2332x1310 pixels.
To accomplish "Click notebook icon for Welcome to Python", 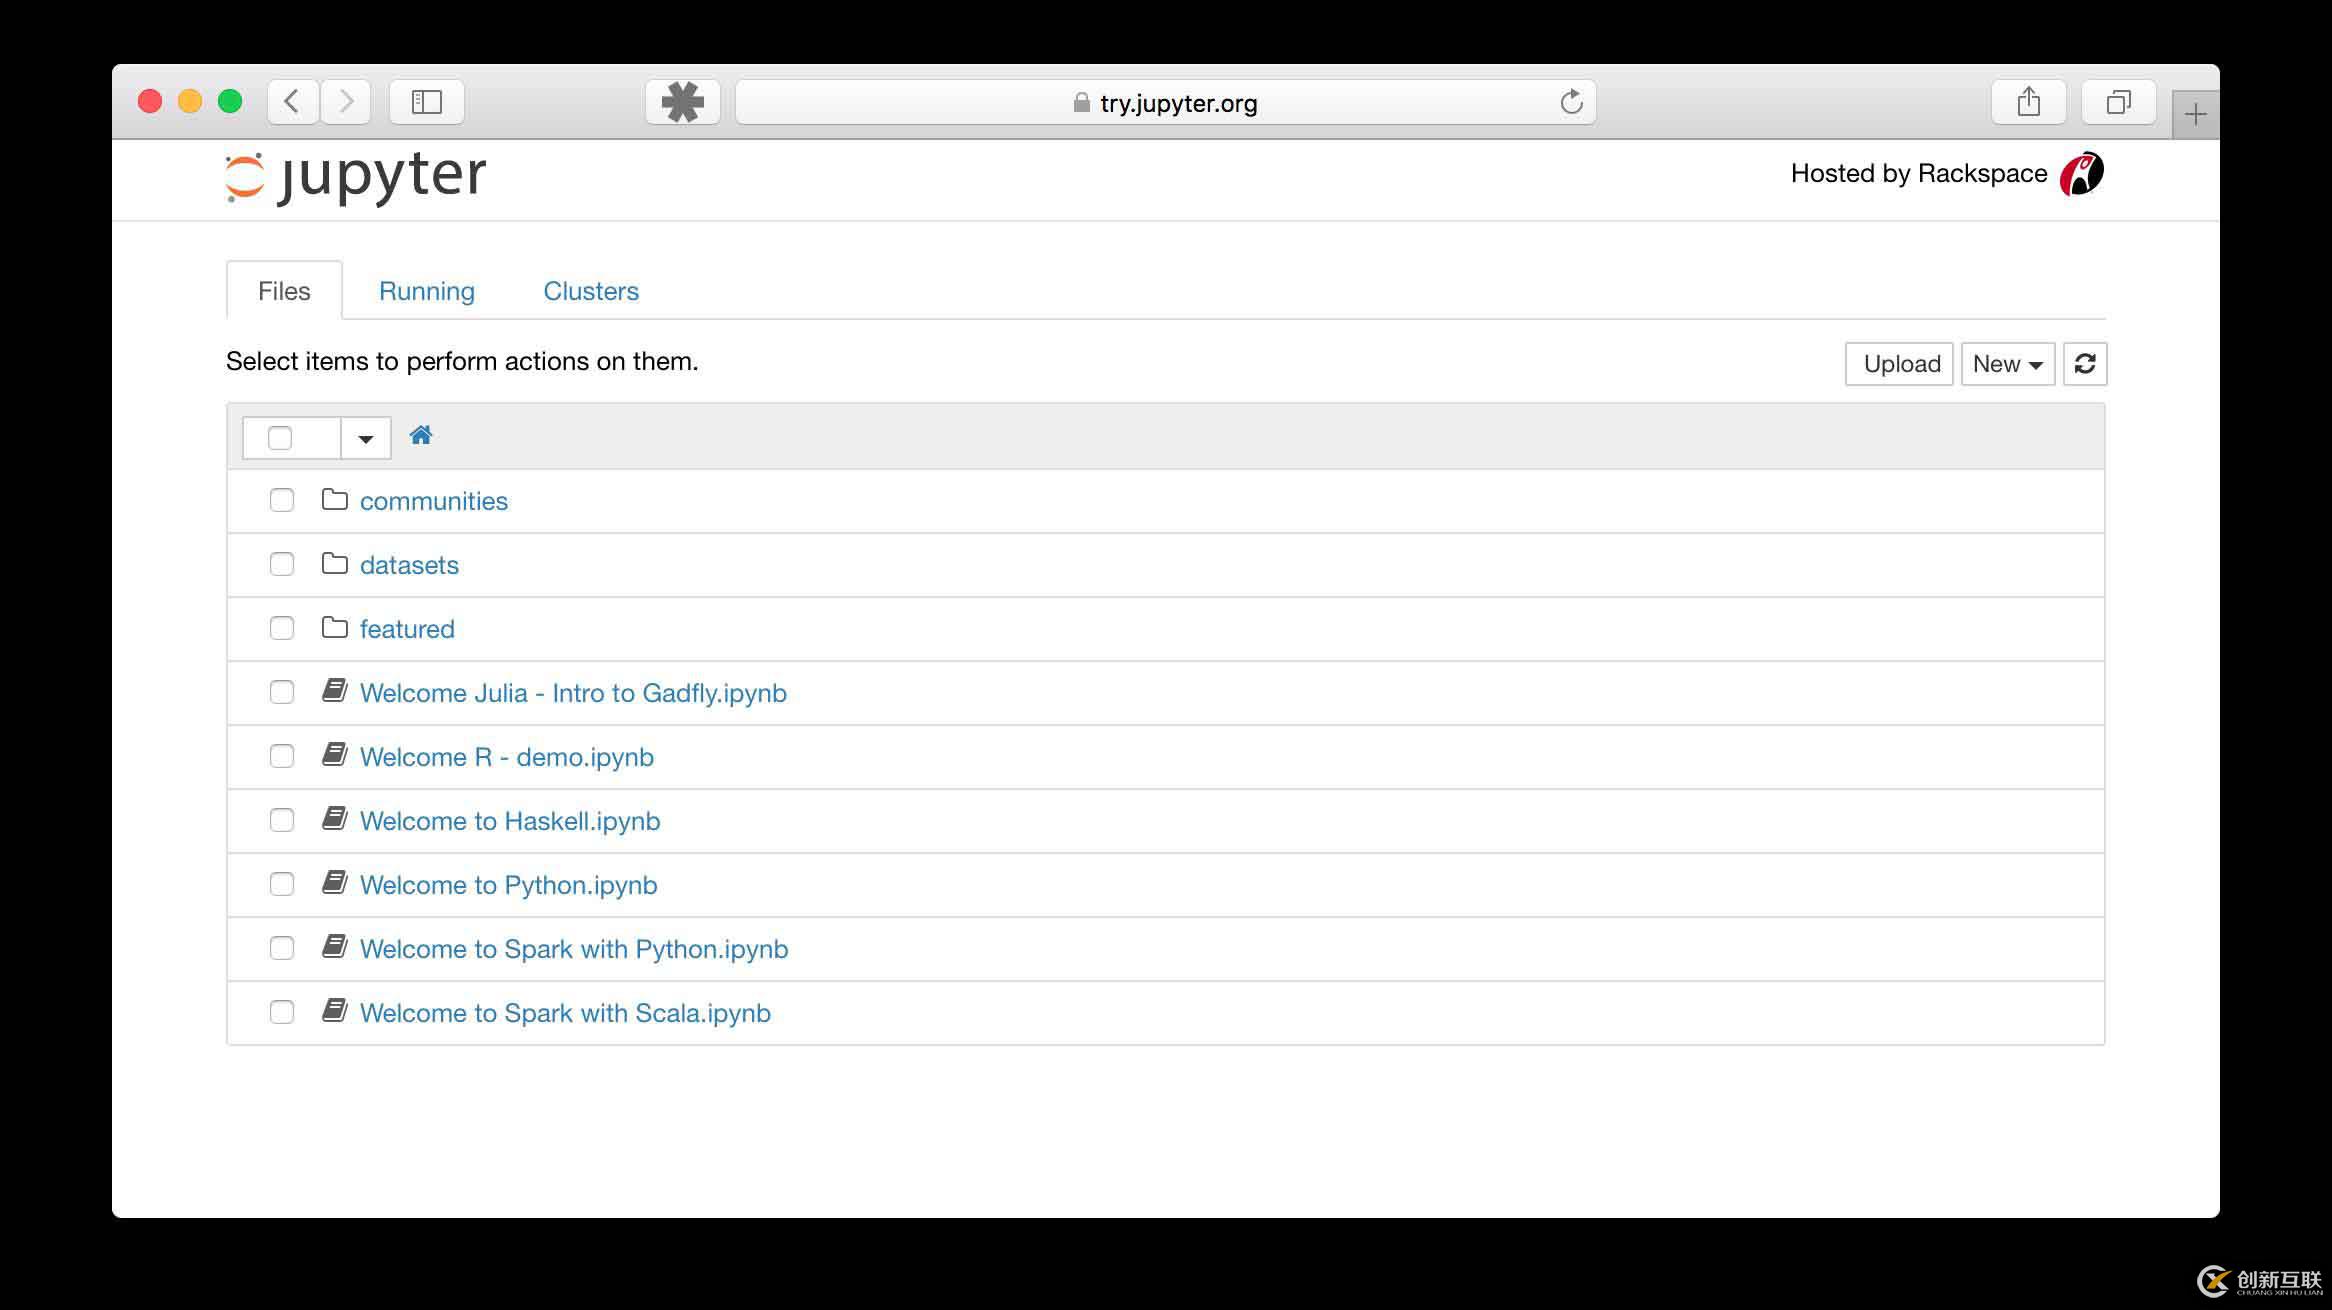I will click(x=335, y=882).
